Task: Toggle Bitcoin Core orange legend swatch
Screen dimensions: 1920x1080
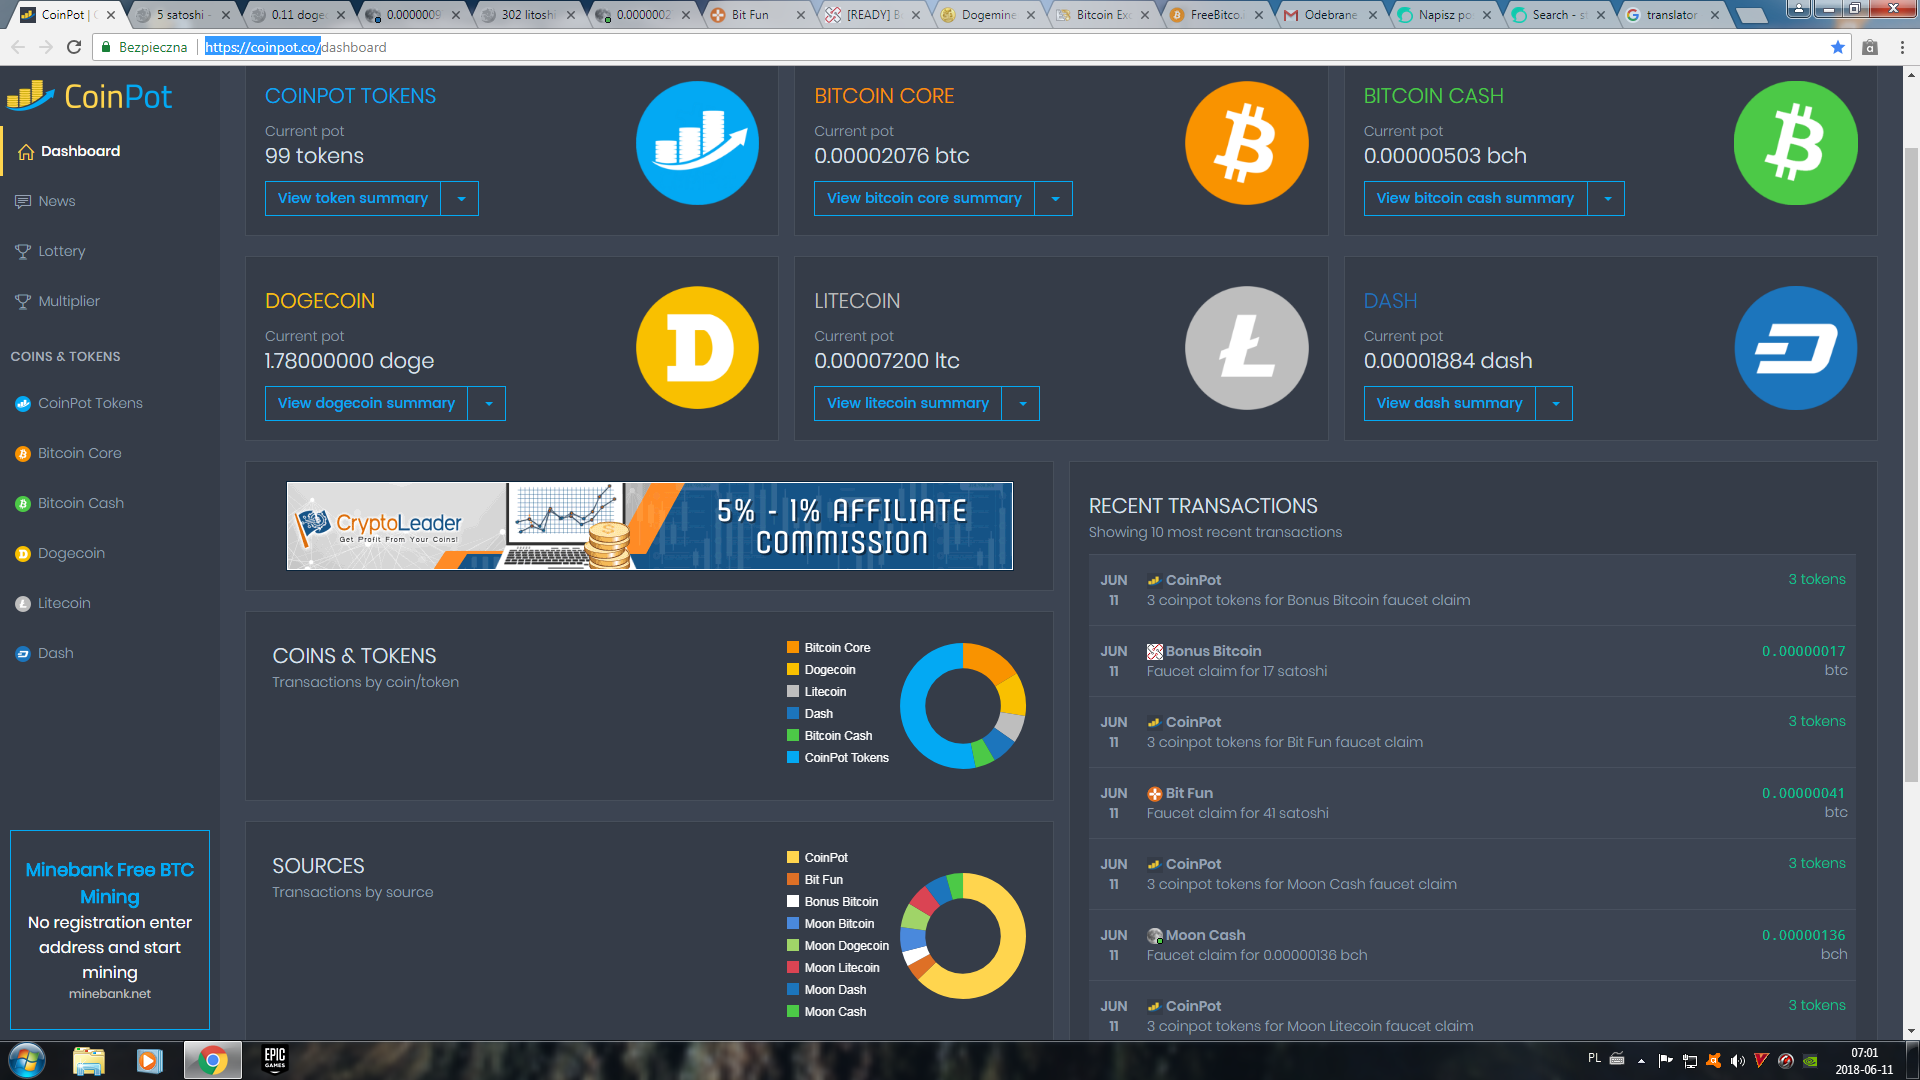Action: pyautogui.click(x=793, y=648)
